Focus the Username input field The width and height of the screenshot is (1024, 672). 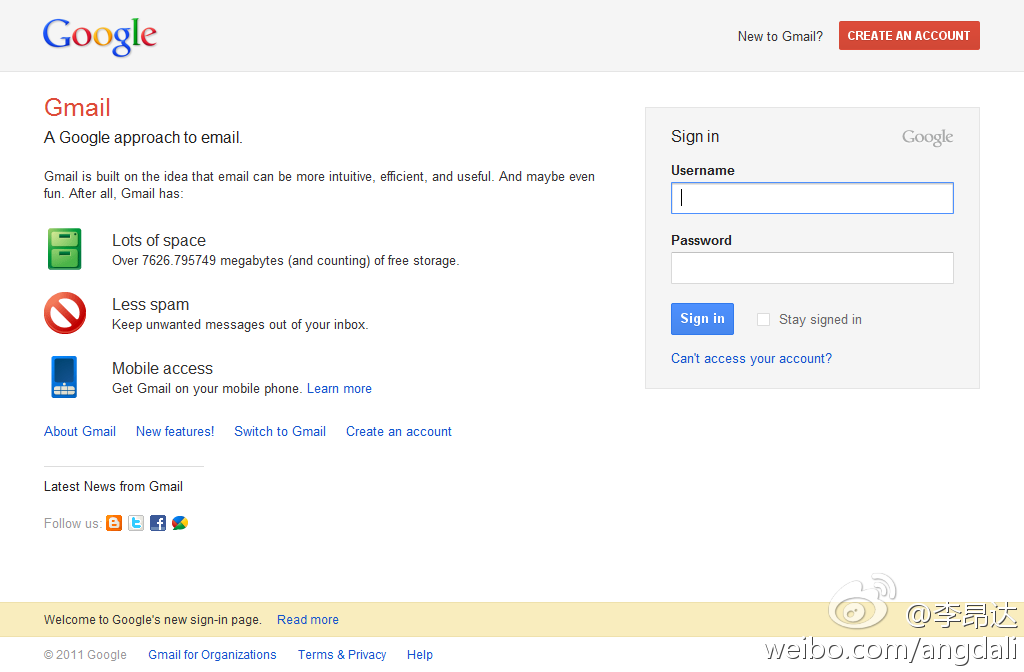812,198
